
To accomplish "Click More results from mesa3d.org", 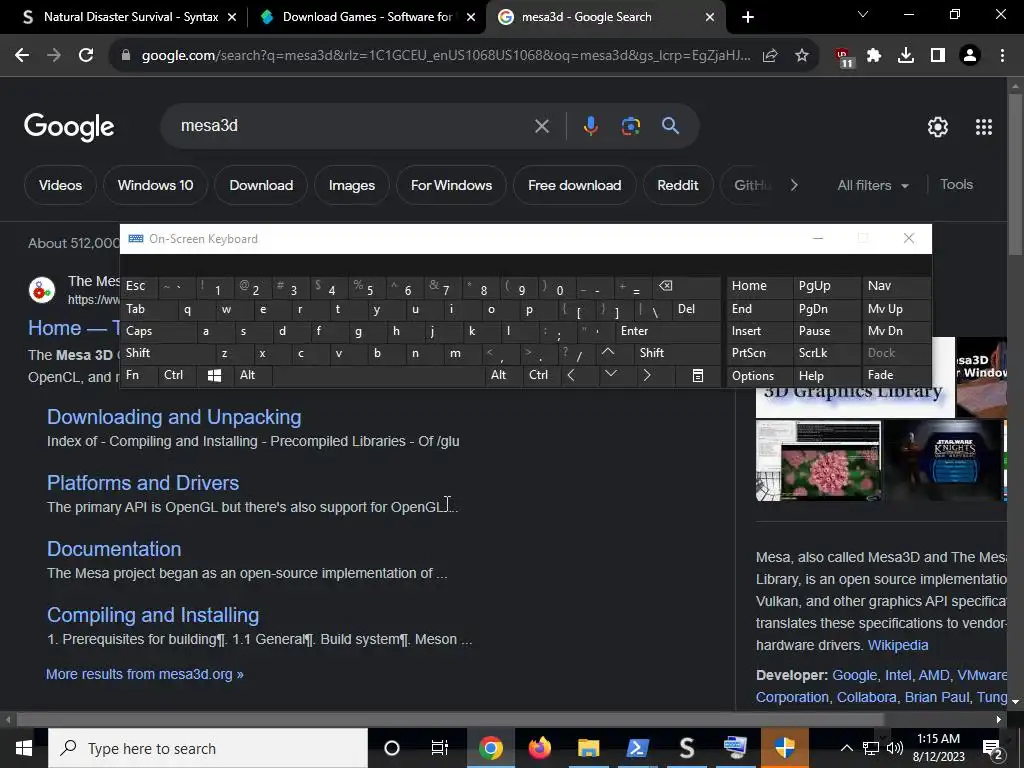I will tap(144, 675).
